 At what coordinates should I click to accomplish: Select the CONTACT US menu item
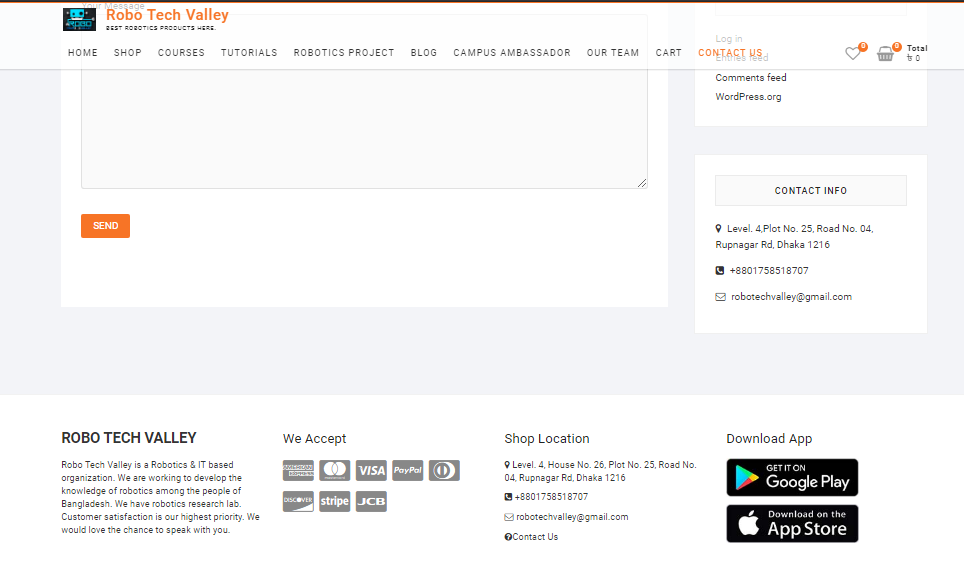pyautogui.click(x=730, y=53)
